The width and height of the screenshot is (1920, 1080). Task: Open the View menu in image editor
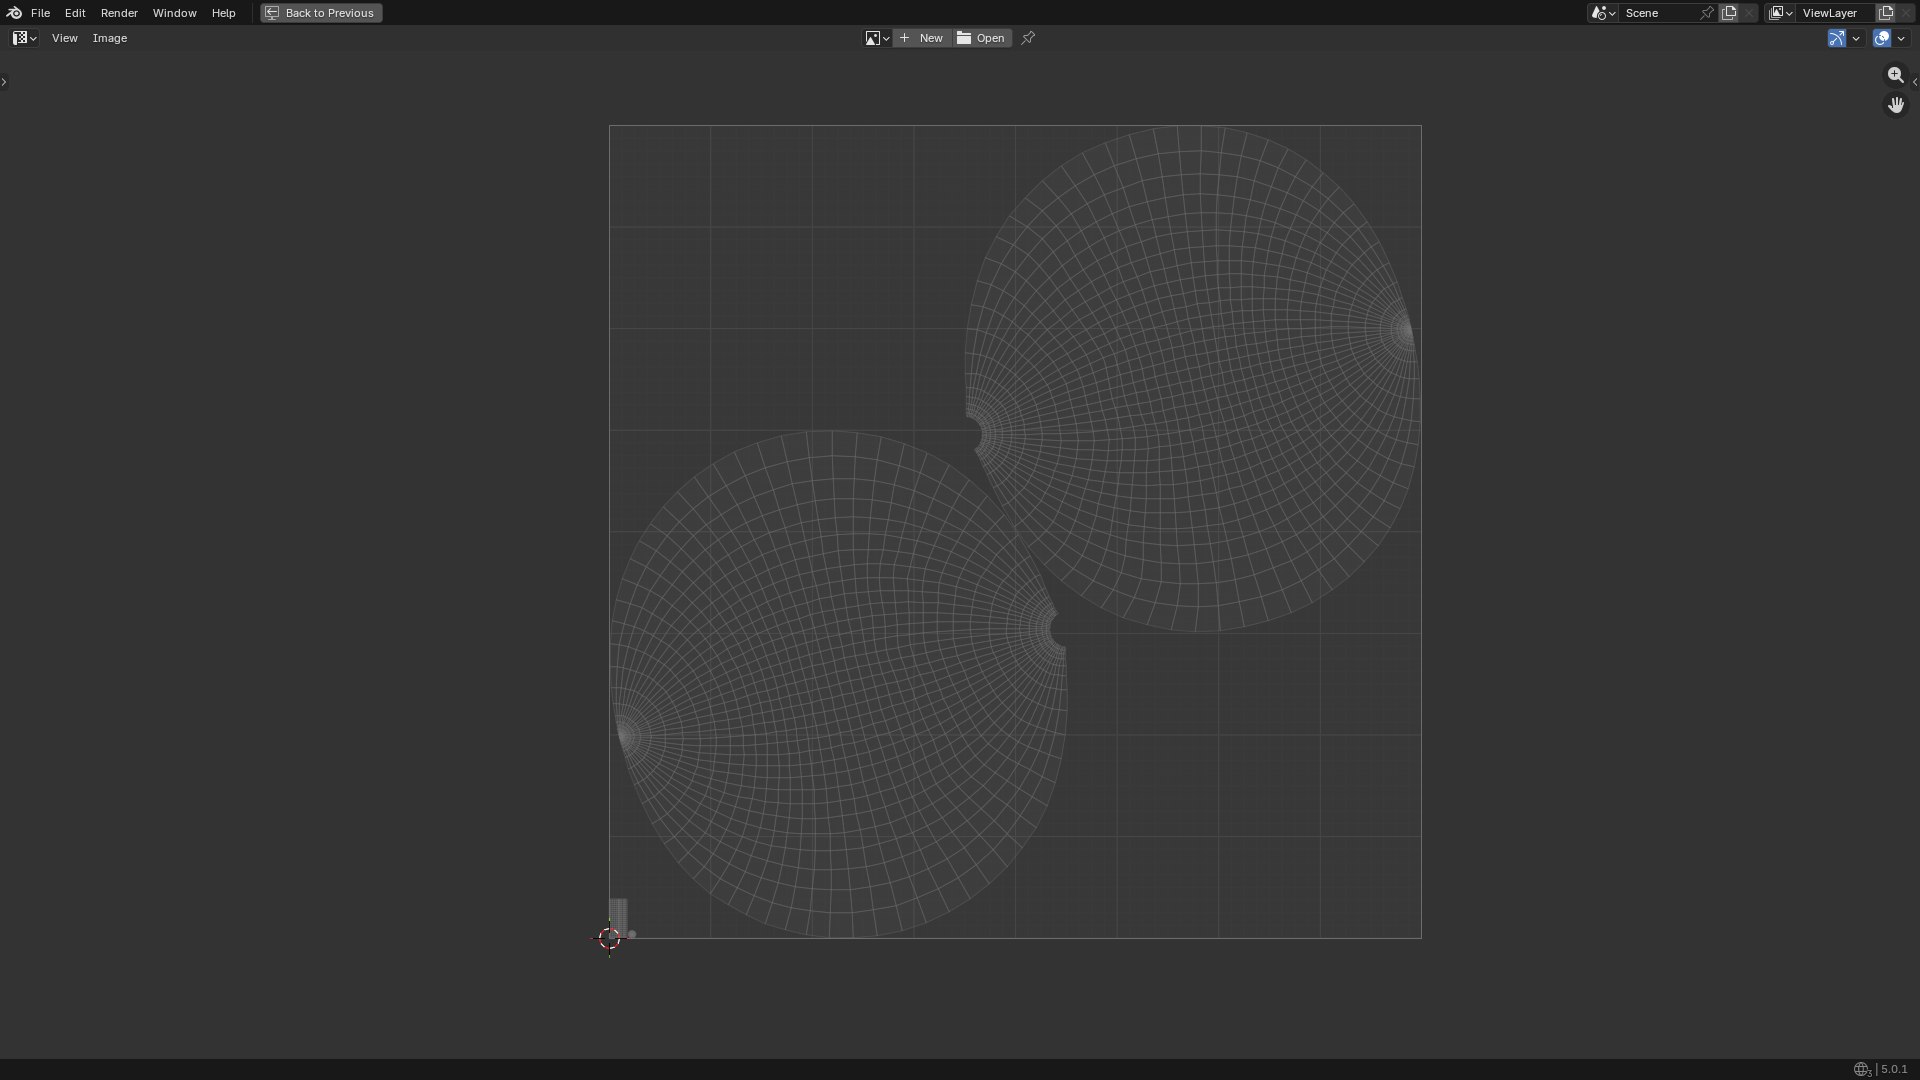click(64, 38)
